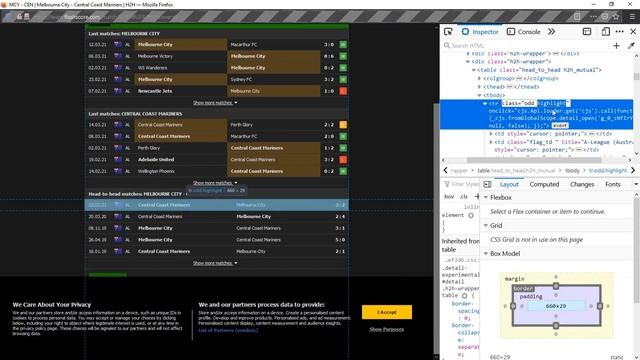Collapse the selected tr odd highlight node
This screenshot has height=360, width=640.
pyautogui.click(x=485, y=104)
